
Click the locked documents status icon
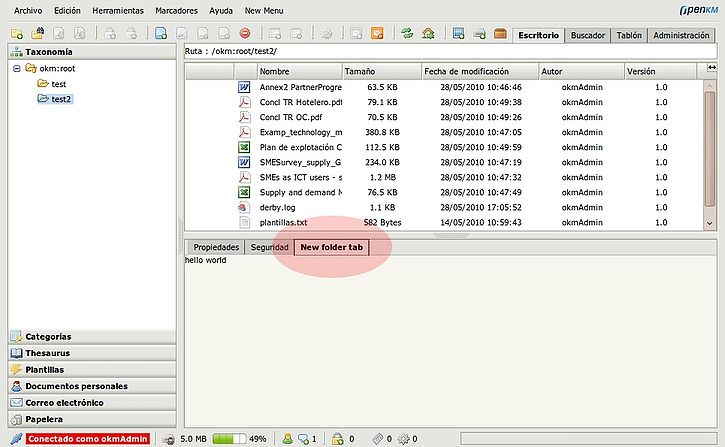coord(338,439)
